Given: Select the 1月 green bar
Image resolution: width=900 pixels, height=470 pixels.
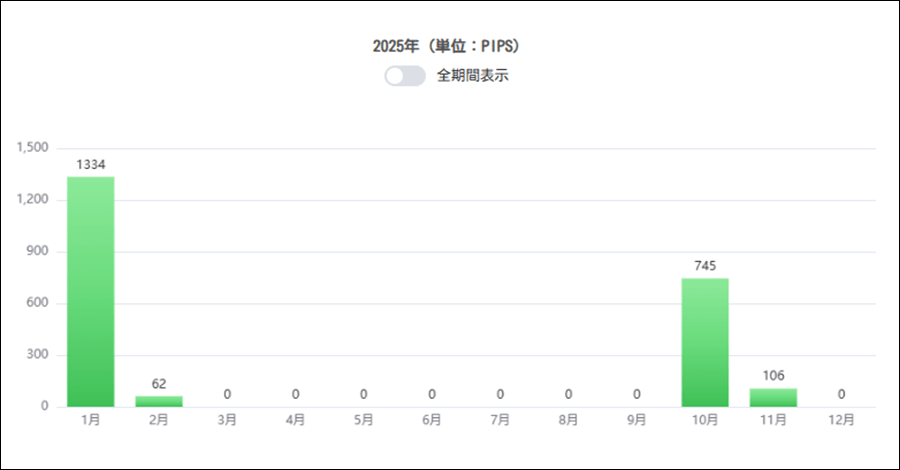Looking at the screenshot, I should coord(91,291).
